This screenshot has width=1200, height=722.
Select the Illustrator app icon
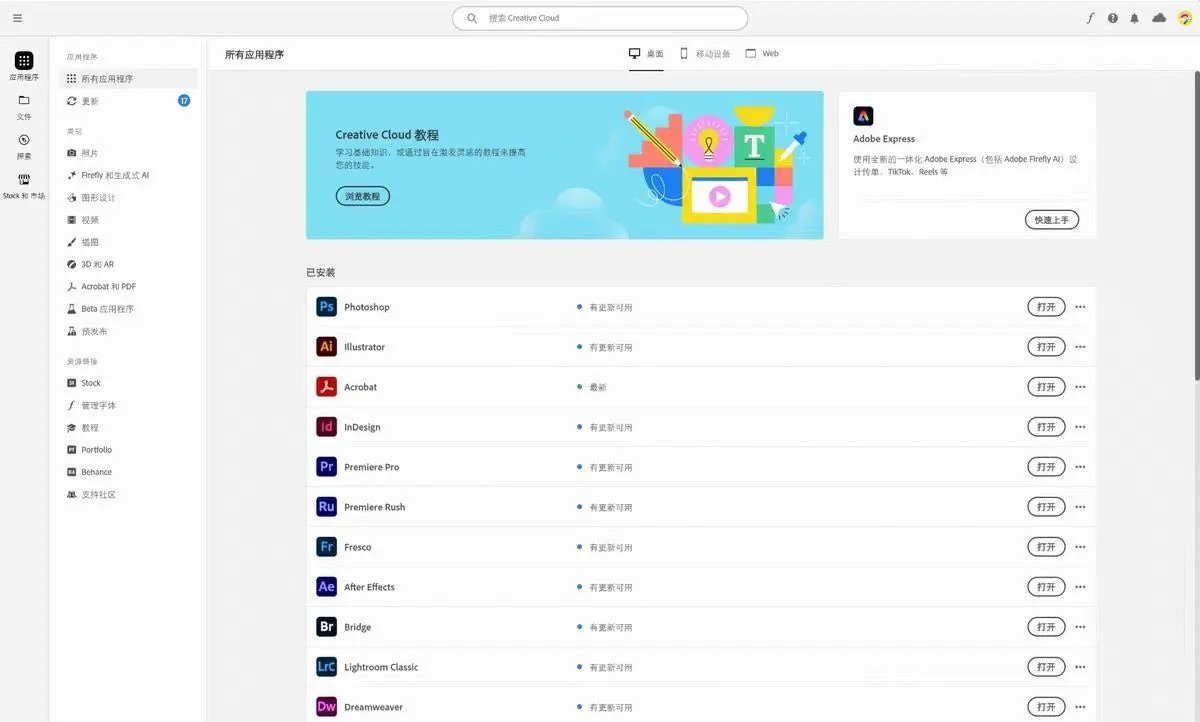click(x=326, y=346)
